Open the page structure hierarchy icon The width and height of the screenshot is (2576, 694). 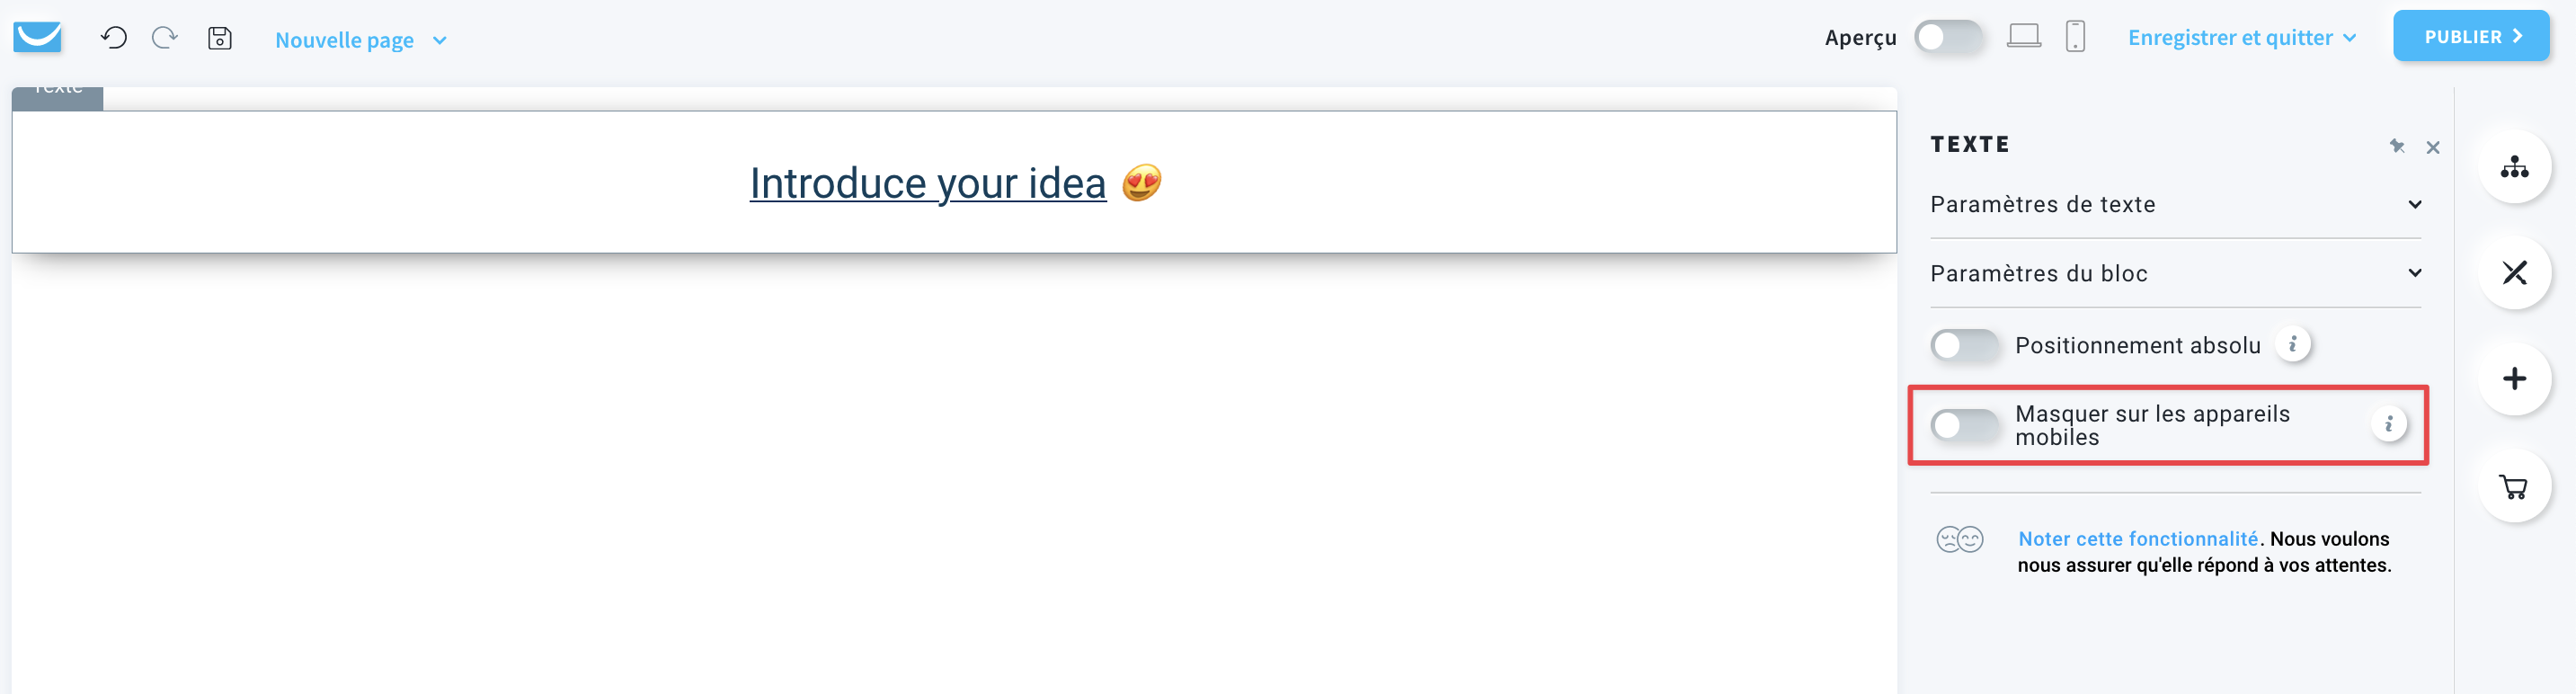(x=2514, y=167)
